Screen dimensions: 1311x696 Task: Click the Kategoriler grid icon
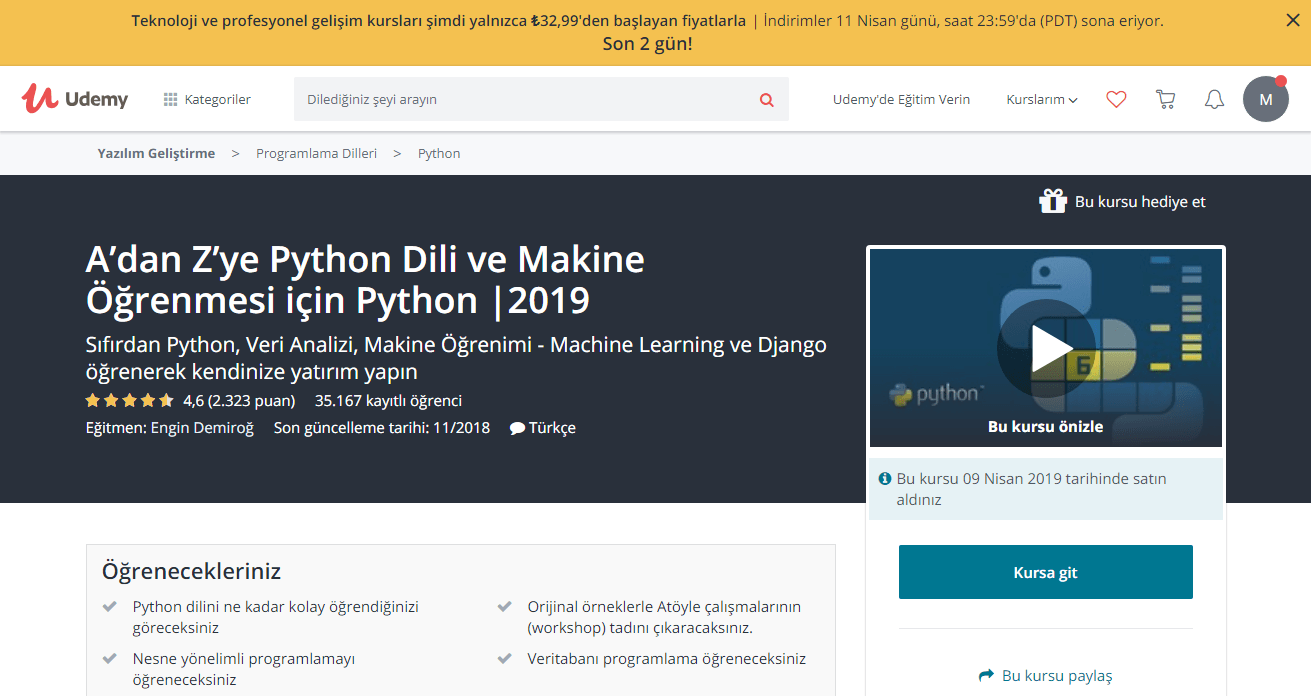pos(170,99)
